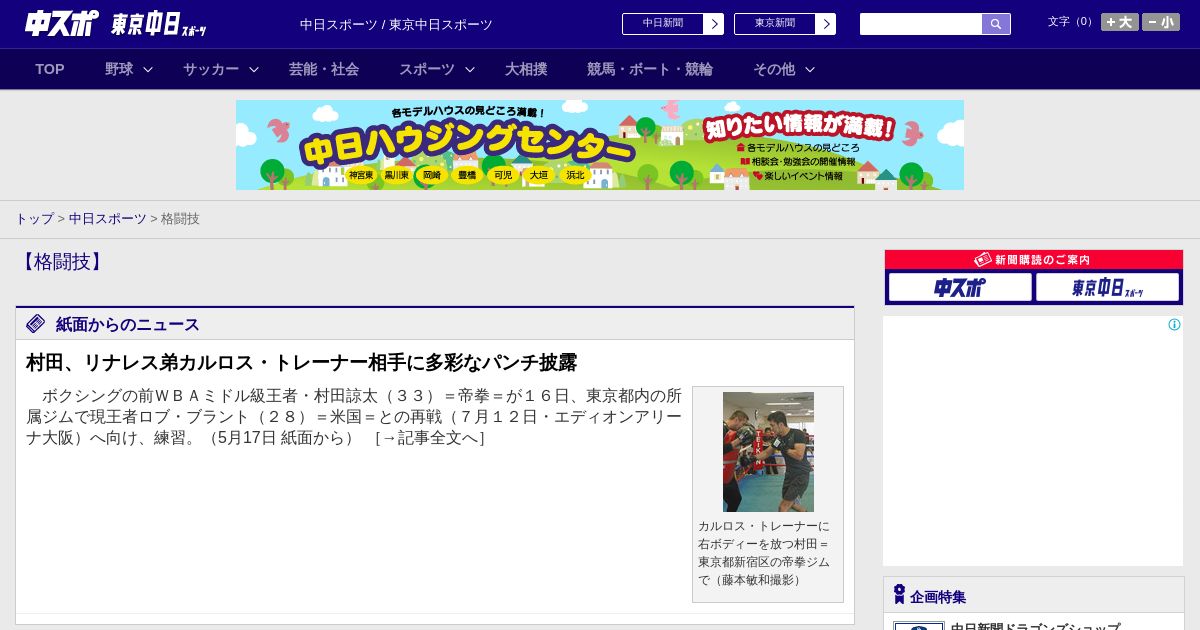Click the header text 中日スポーツ / 東京中日スポーツ
This screenshot has width=1200, height=630.
pyautogui.click(x=396, y=24)
